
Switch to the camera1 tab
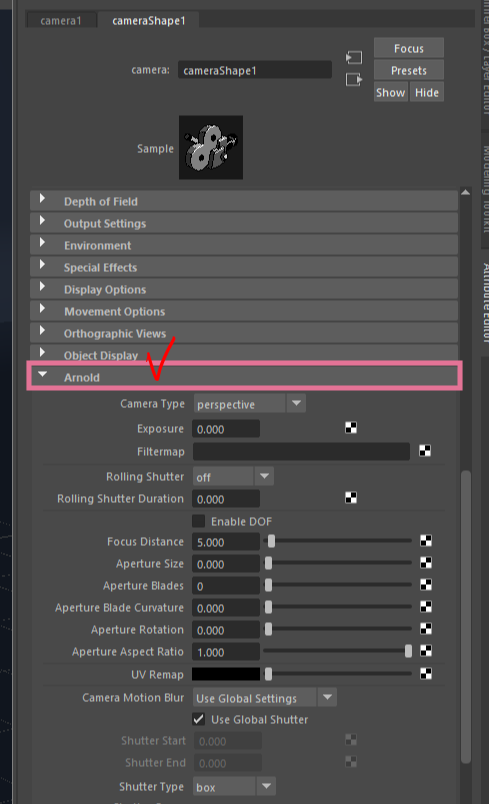click(x=61, y=21)
